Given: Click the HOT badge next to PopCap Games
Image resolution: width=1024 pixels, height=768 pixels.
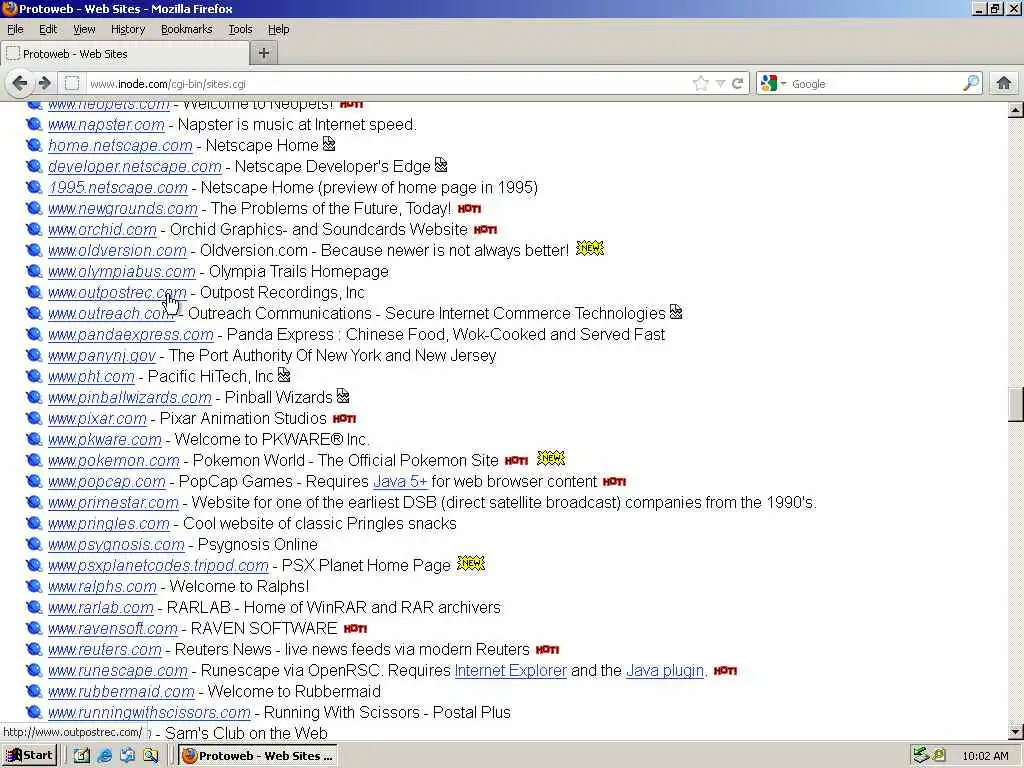Looking at the screenshot, I should 614,482.
